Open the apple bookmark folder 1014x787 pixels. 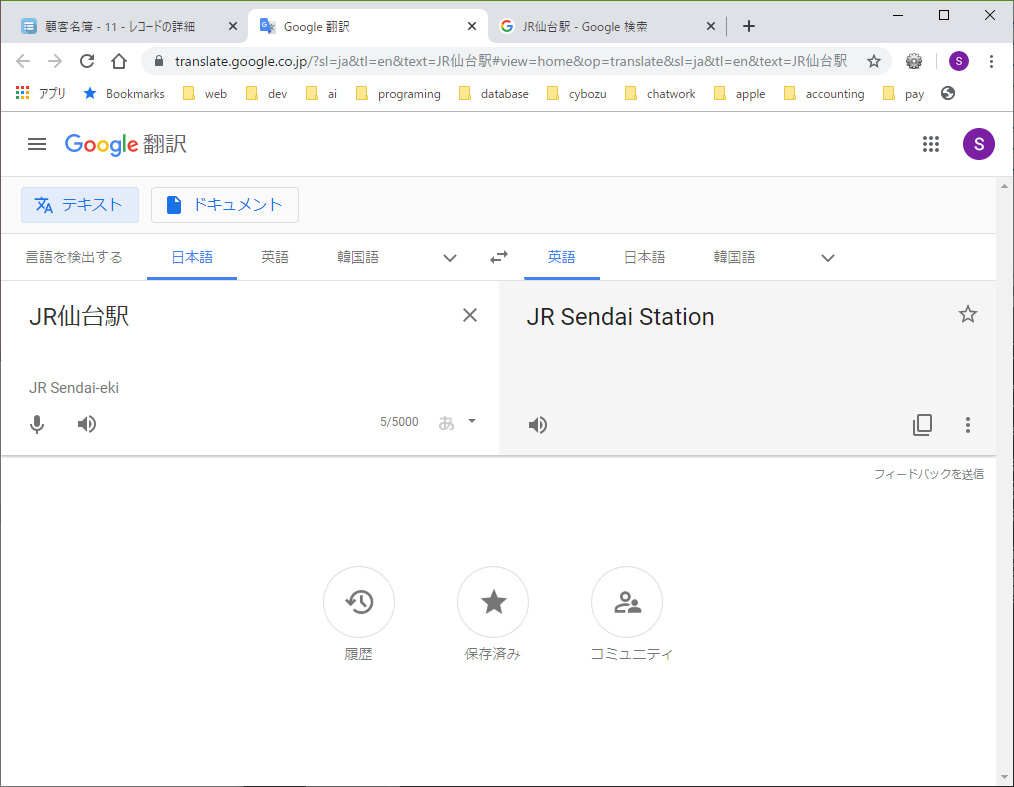coord(739,94)
